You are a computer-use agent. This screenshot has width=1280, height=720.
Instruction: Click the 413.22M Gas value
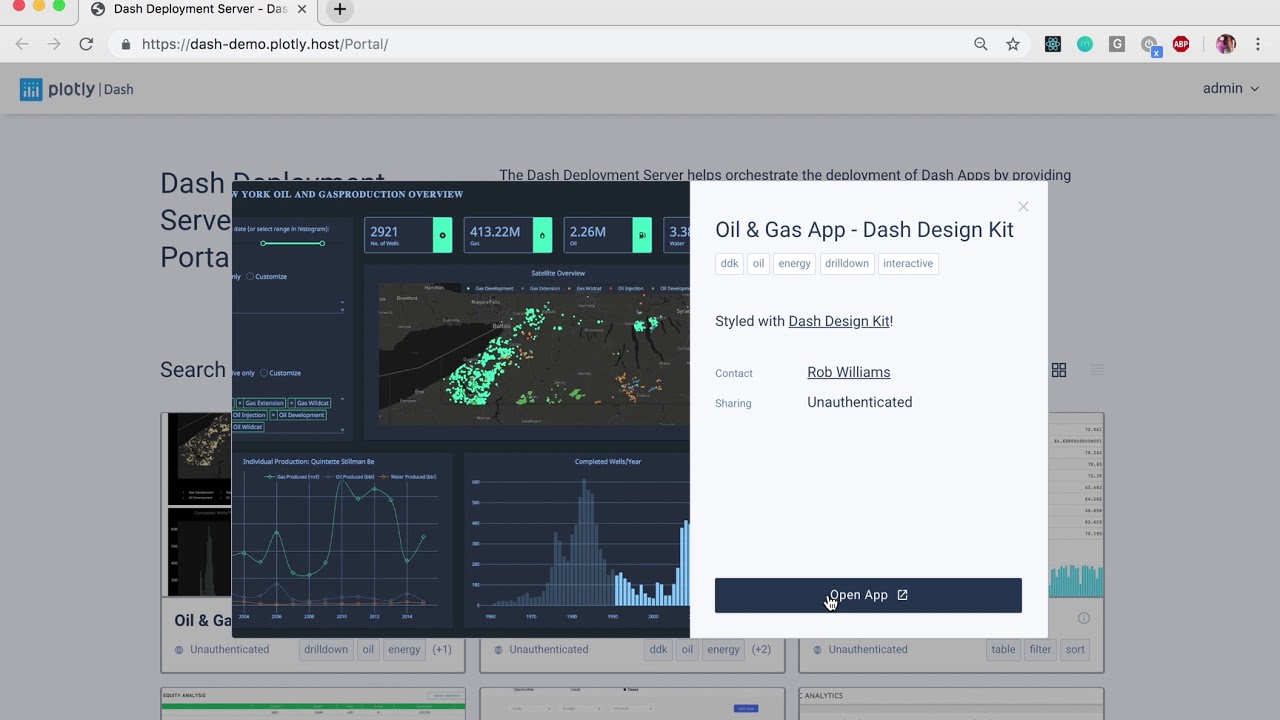(x=495, y=232)
